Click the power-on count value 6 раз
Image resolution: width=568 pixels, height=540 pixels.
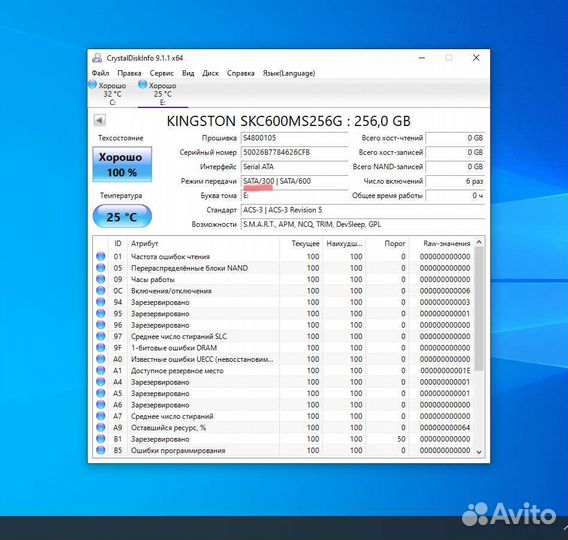click(455, 181)
